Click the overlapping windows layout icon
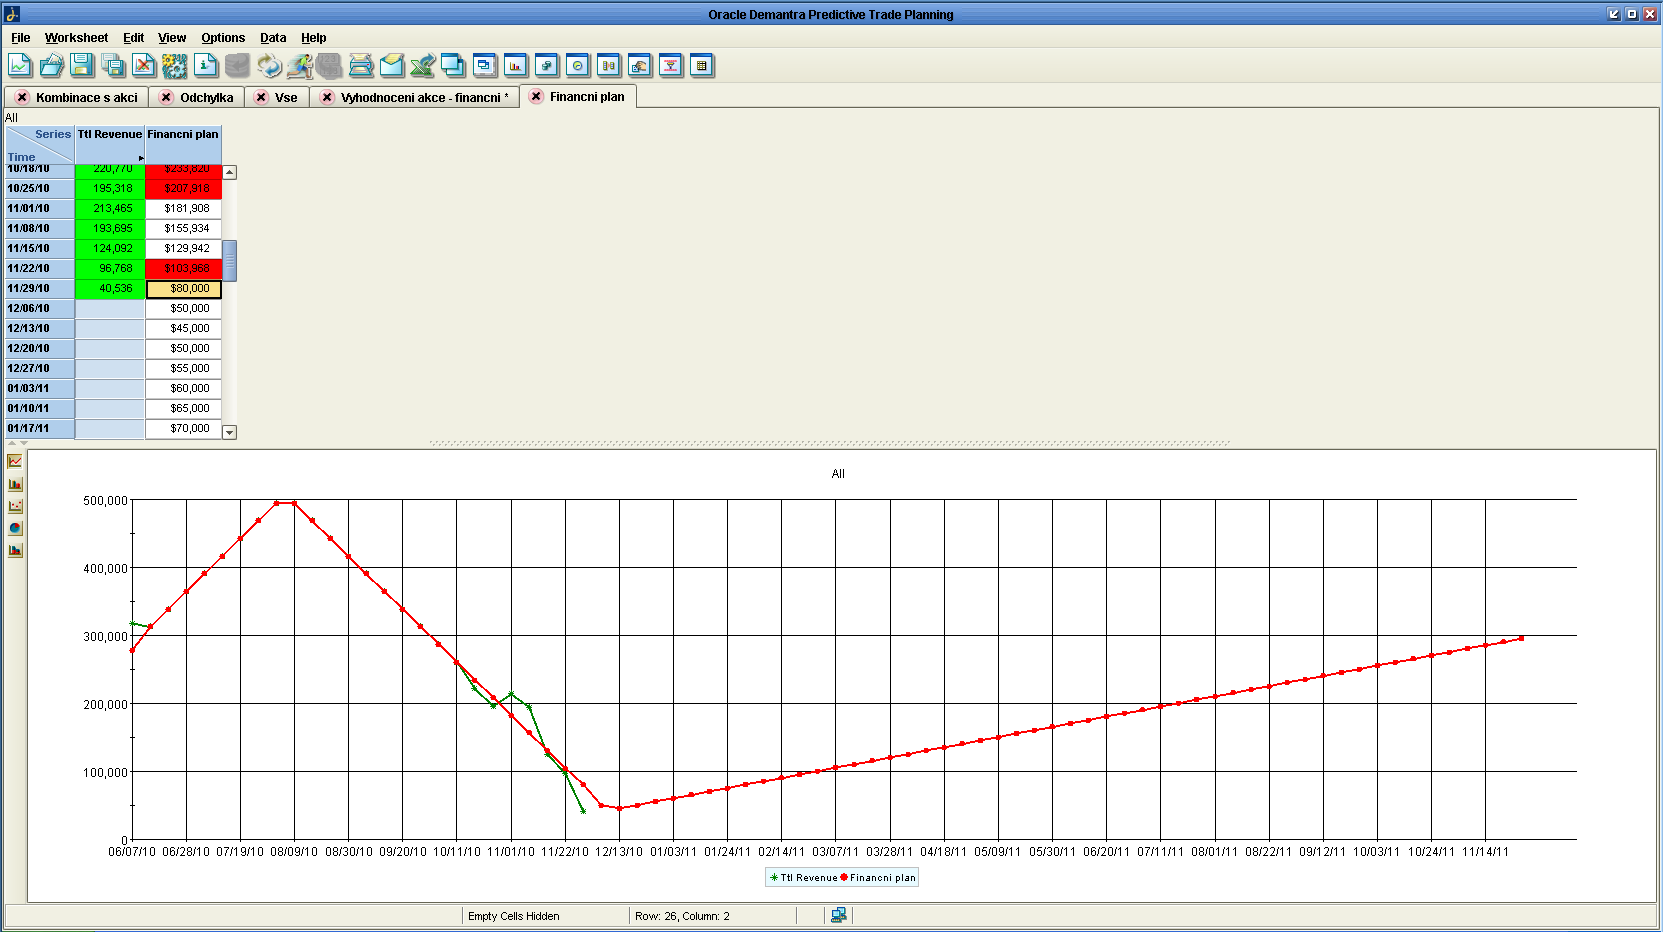Screen dimensions: 1663x932 (x=485, y=66)
